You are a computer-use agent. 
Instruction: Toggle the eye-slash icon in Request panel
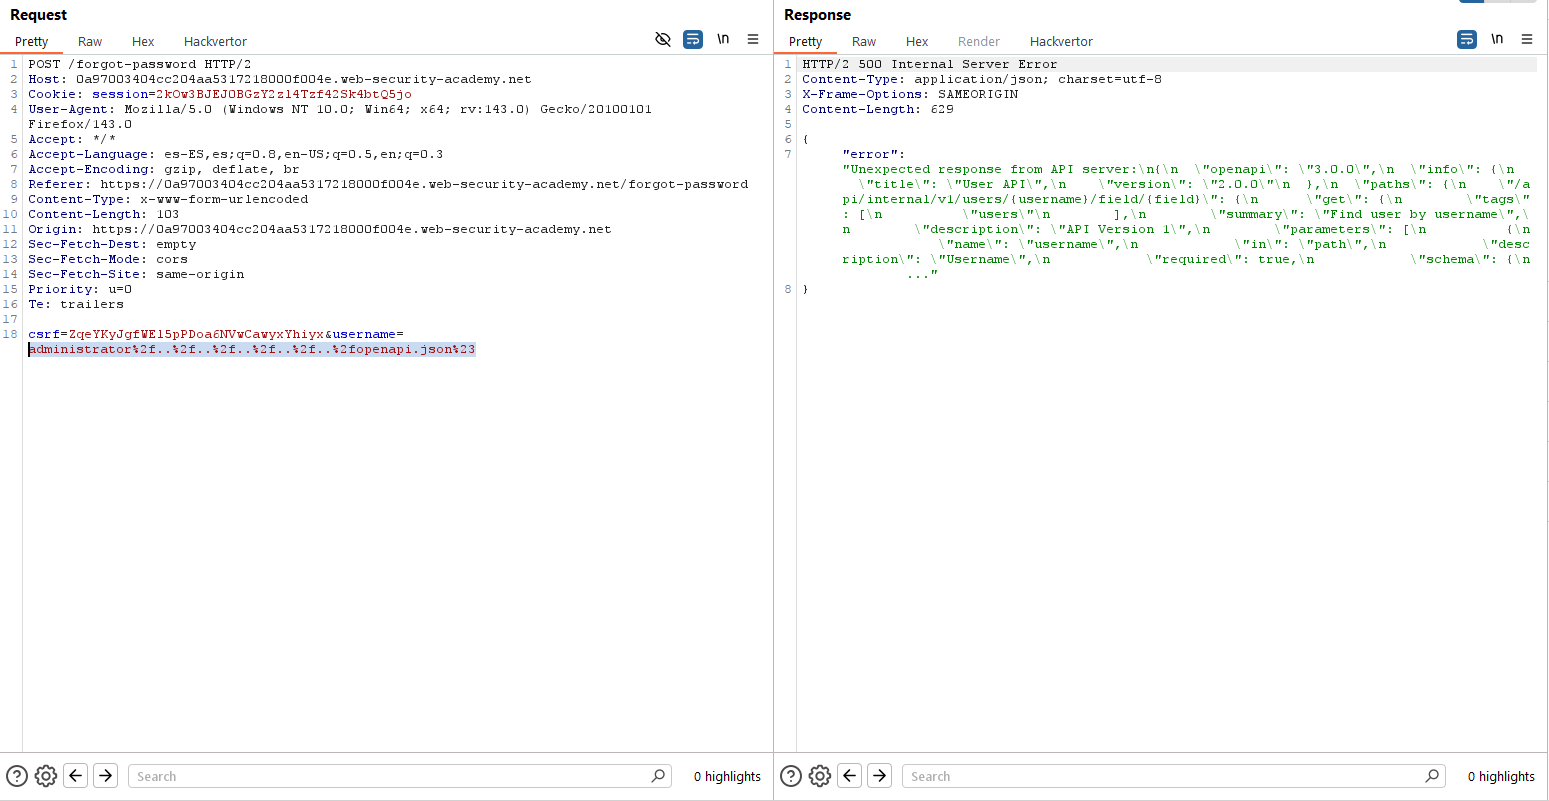(x=663, y=40)
